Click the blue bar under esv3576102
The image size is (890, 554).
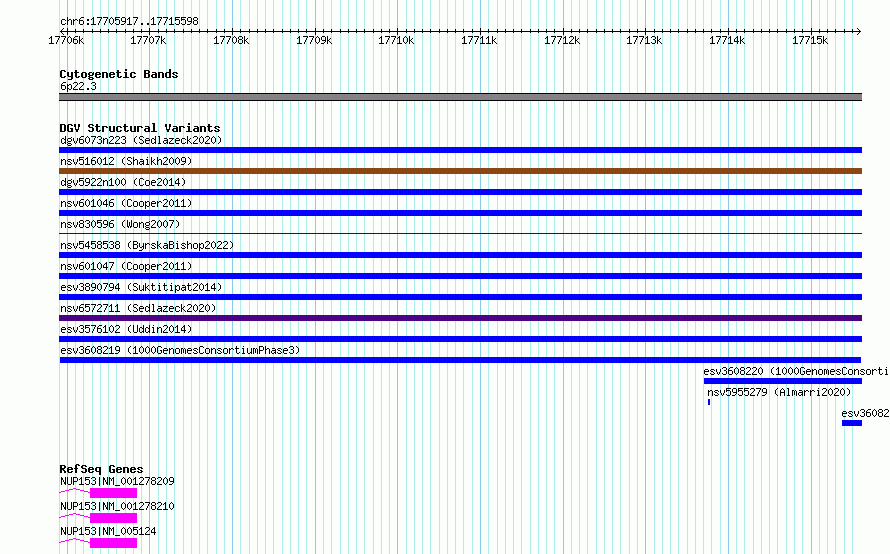click(x=460, y=339)
